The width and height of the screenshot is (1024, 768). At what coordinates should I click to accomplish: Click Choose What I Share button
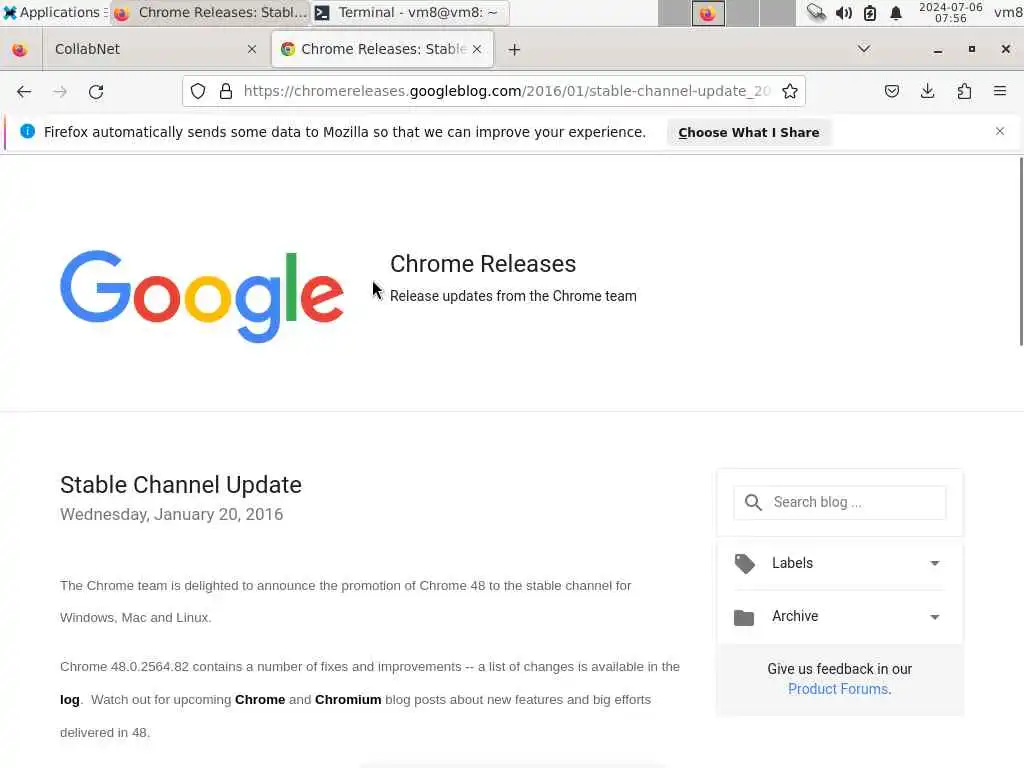click(x=748, y=132)
